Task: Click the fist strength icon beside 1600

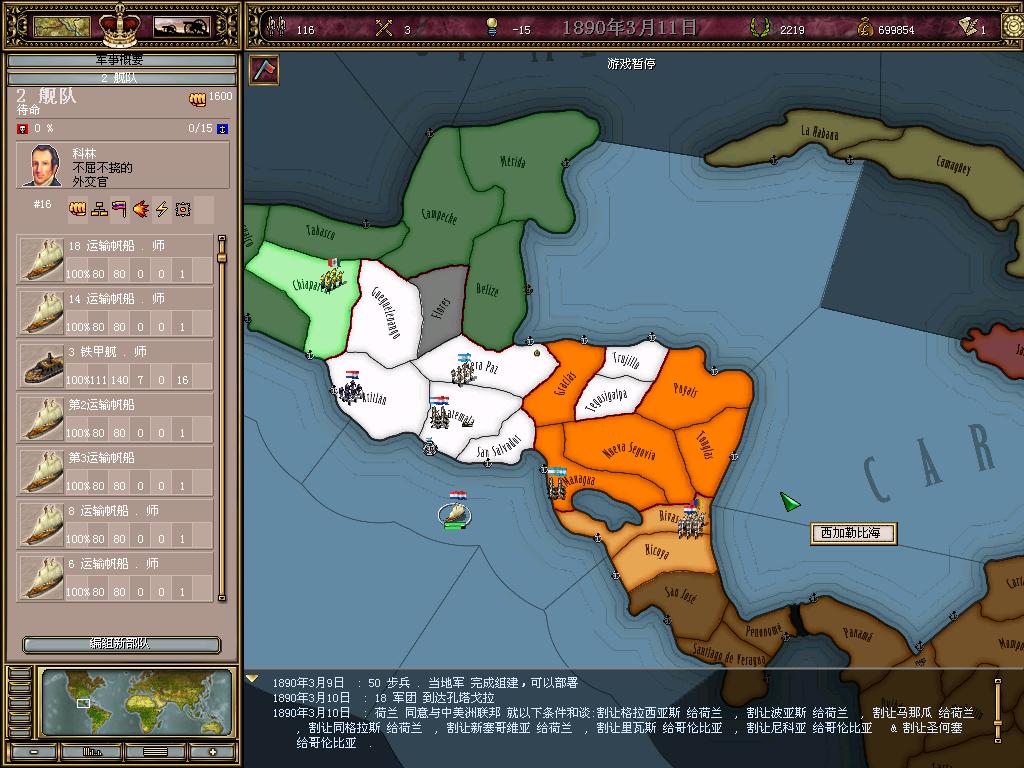Action: point(197,99)
